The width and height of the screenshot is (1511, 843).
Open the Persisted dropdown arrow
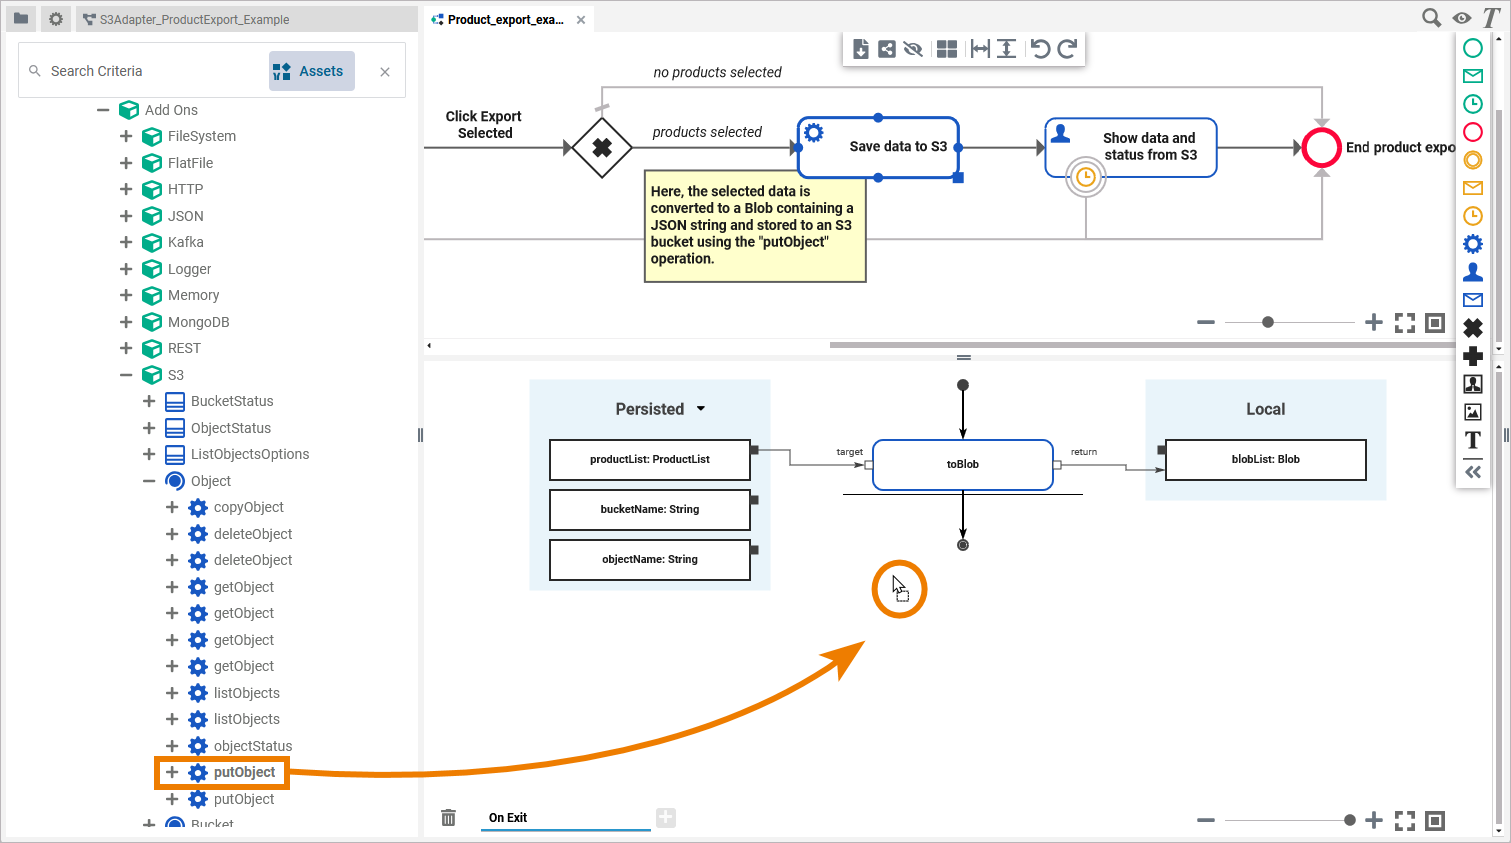[701, 409]
